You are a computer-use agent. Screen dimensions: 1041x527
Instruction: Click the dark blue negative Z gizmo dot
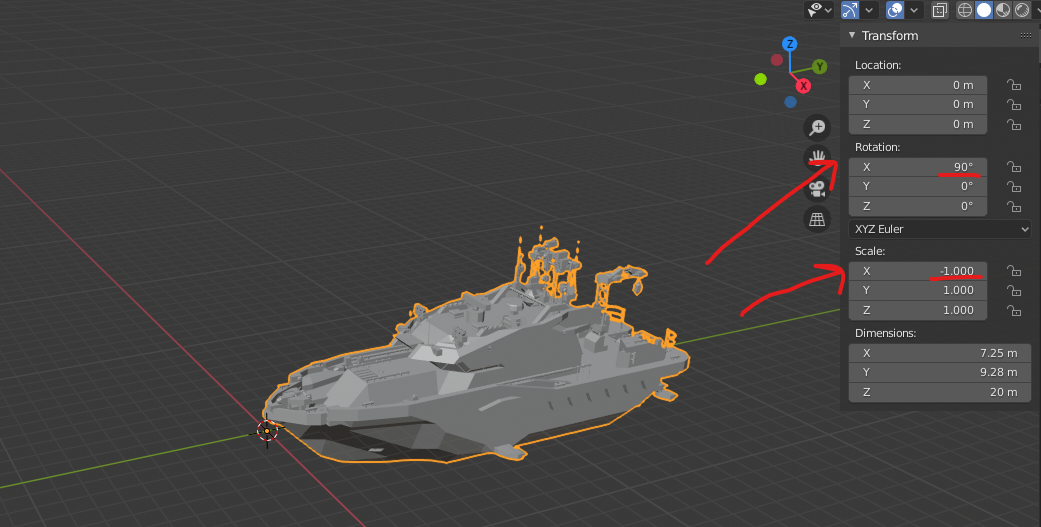790,102
